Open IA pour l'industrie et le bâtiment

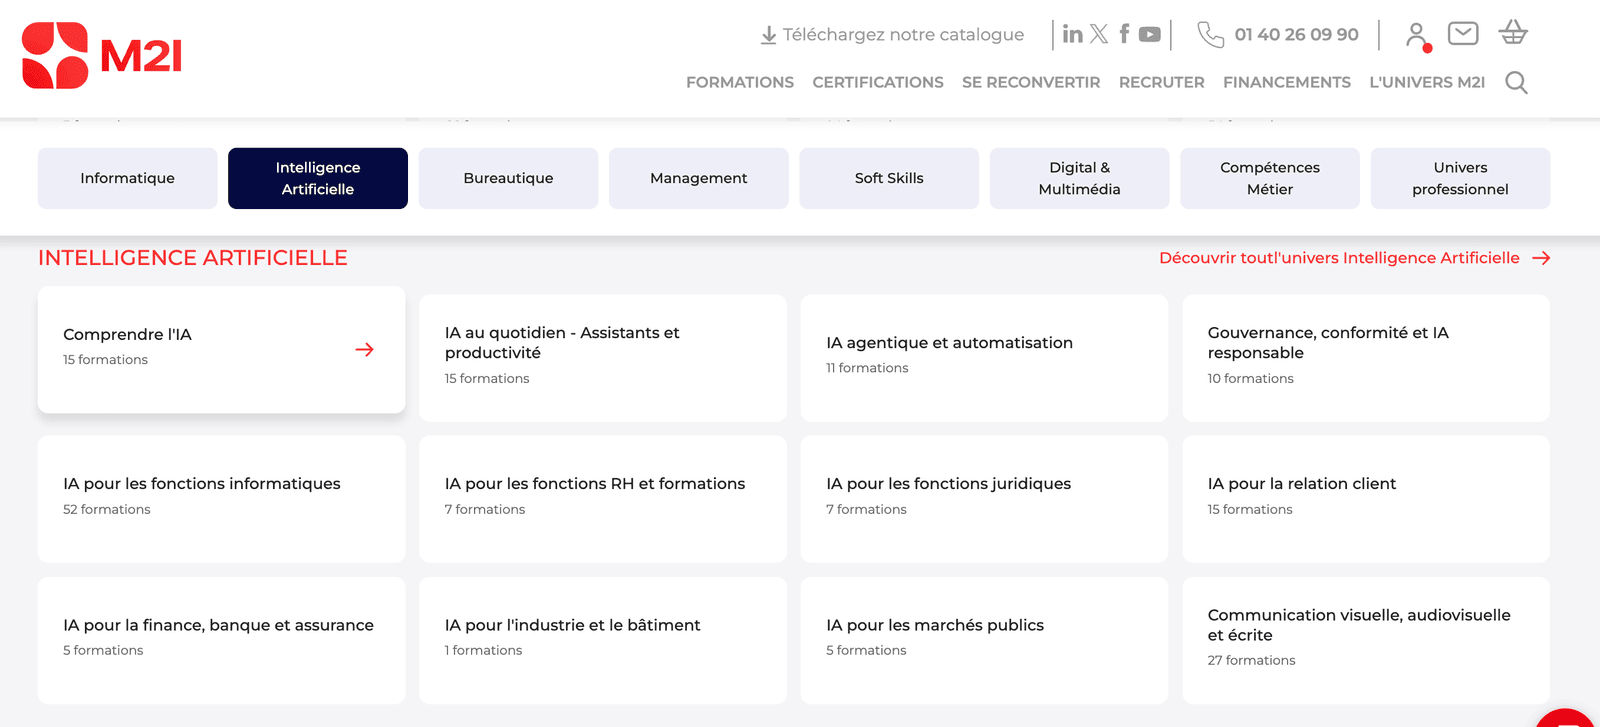tap(603, 640)
